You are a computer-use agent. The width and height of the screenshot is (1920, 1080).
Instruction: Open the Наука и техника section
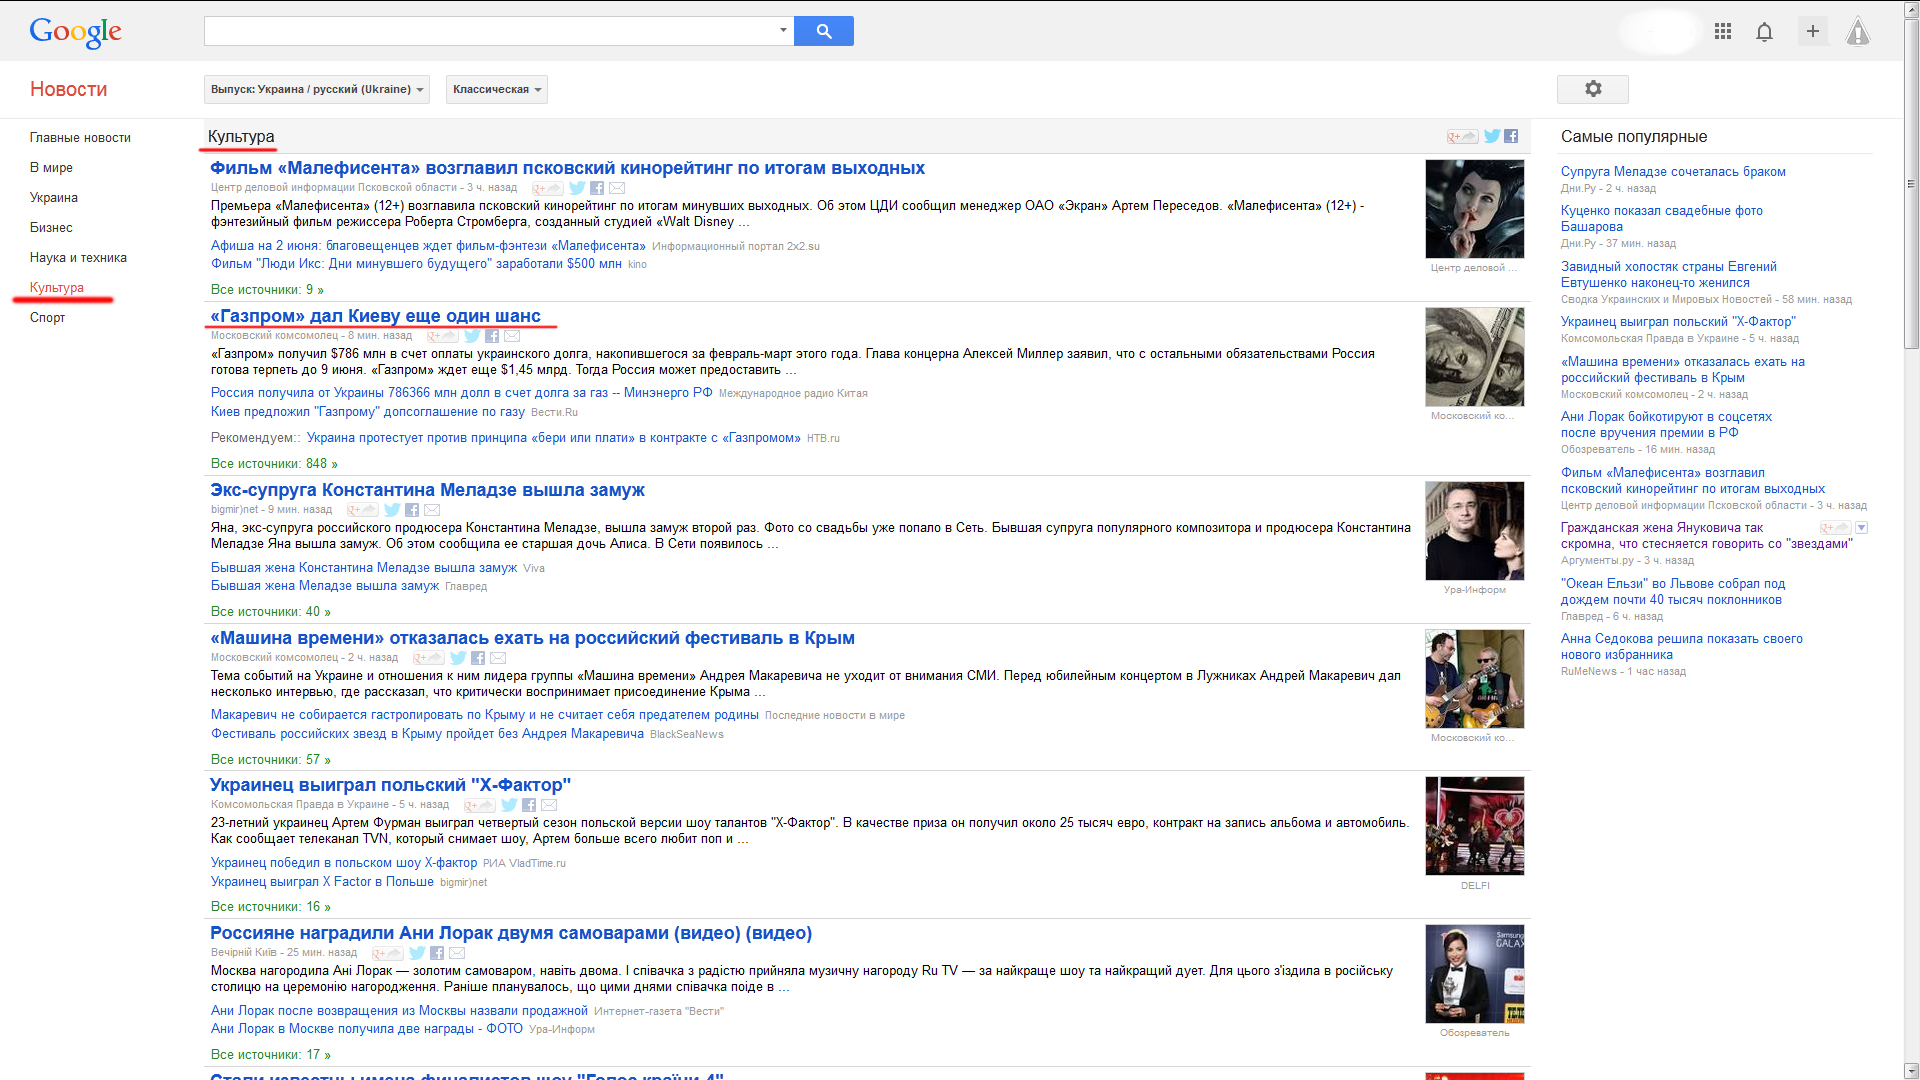[x=78, y=258]
